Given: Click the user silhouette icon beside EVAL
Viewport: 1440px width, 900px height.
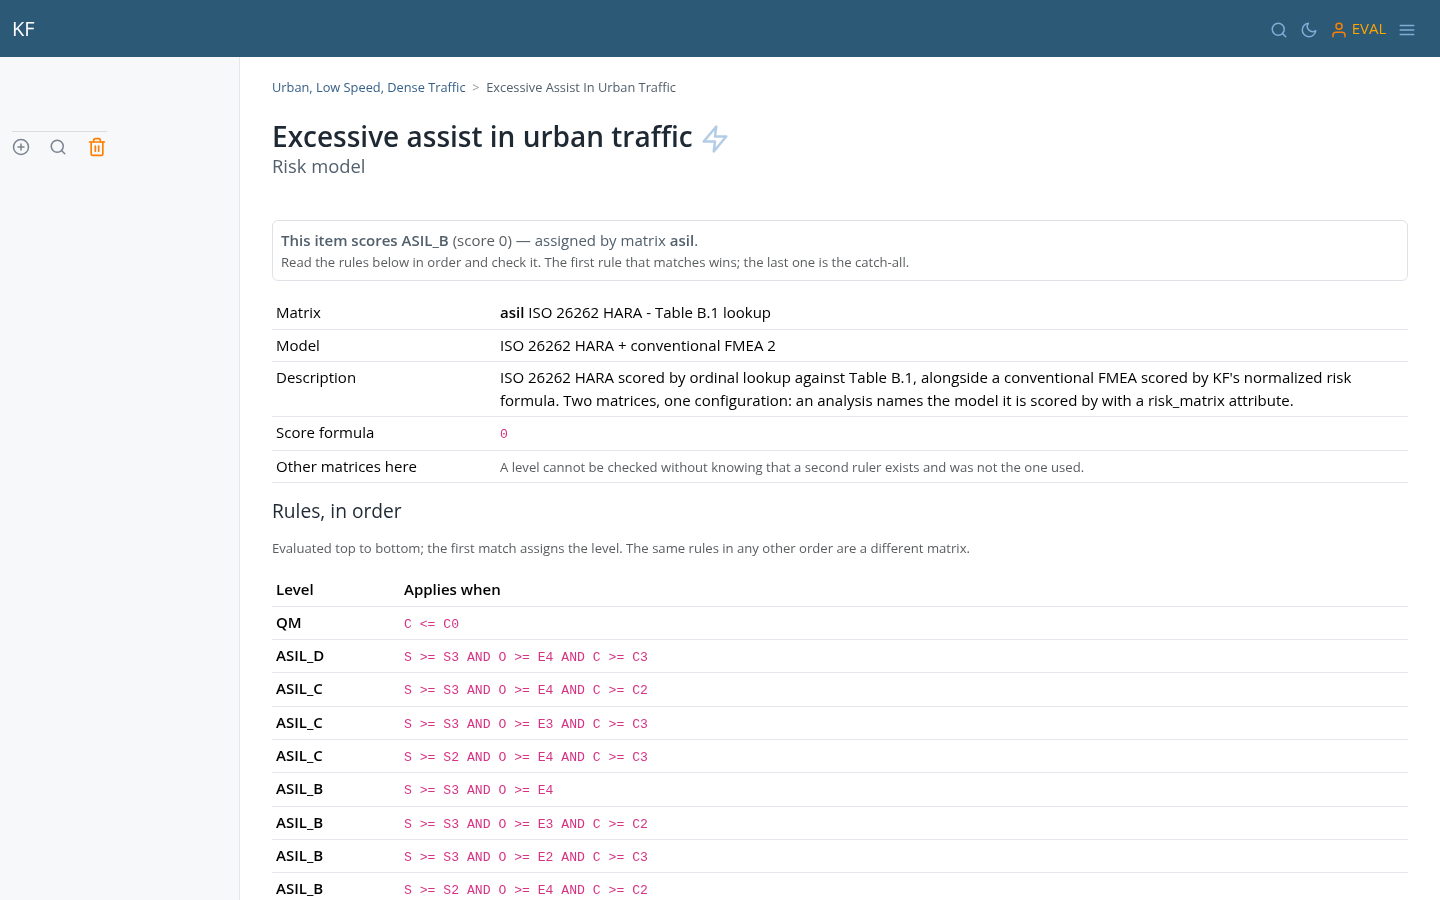Looking at the screenshot, I should pos(1338,30).
